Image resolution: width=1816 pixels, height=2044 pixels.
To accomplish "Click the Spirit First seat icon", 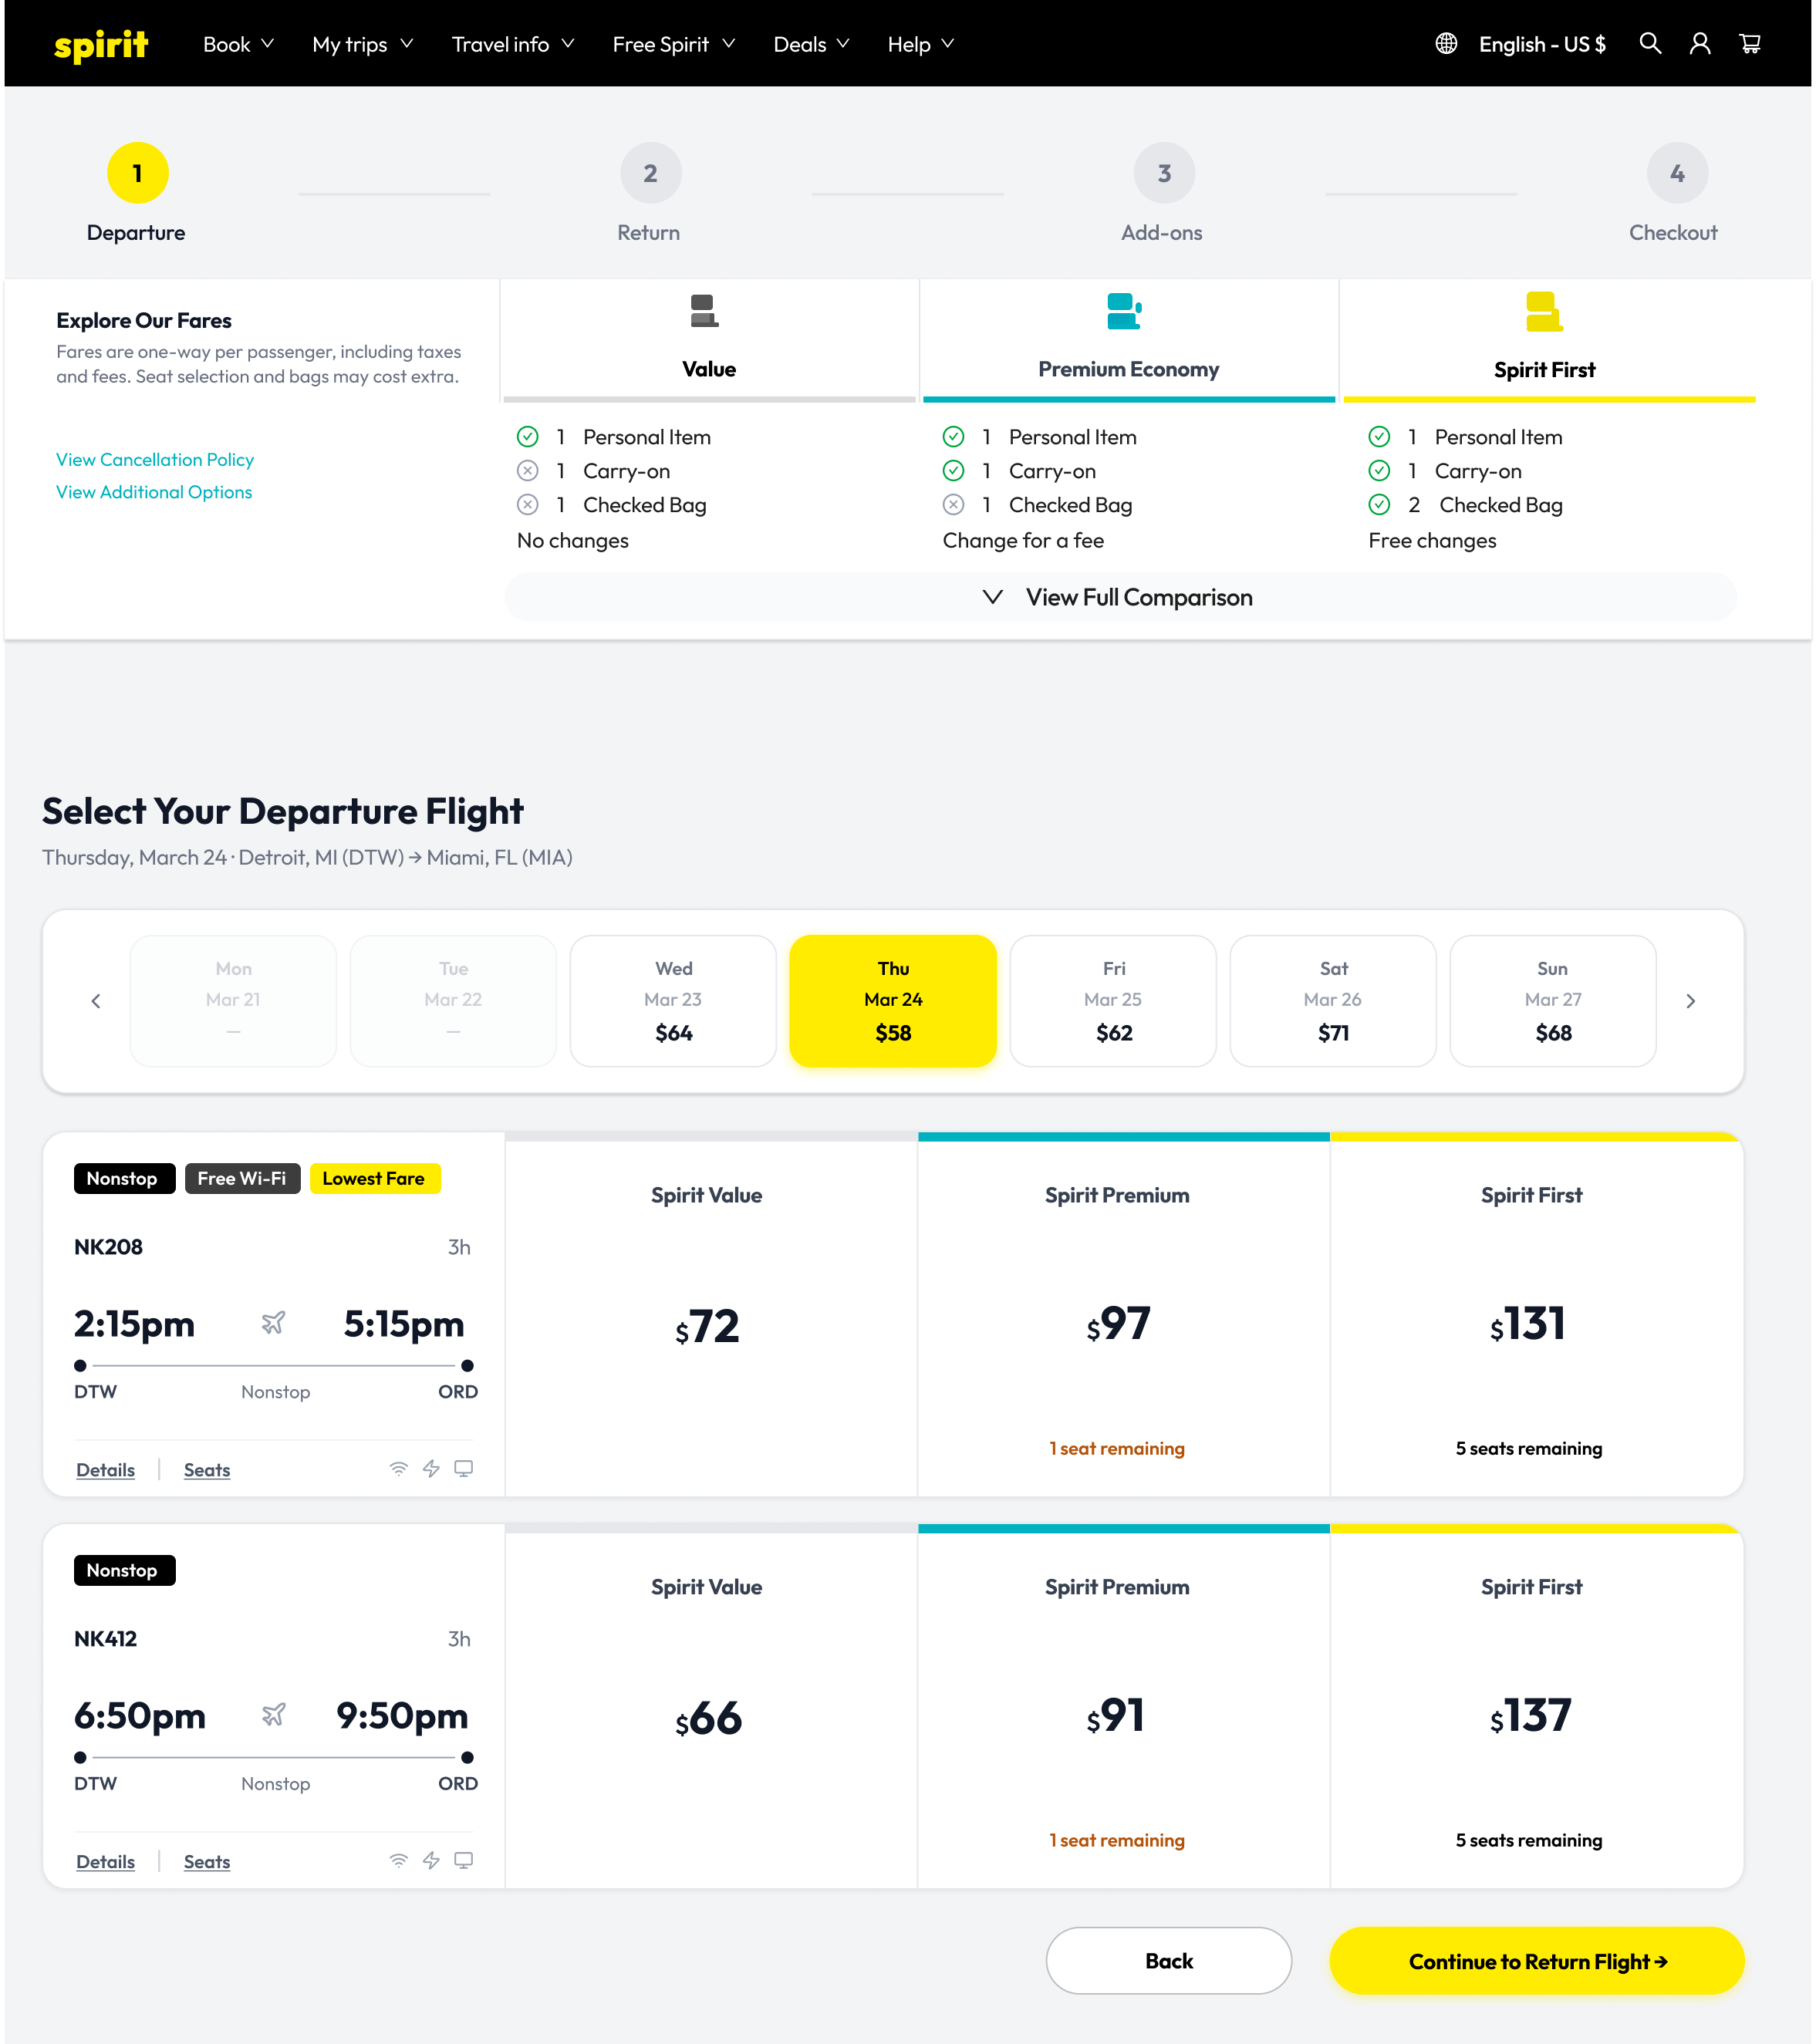I will 1544,312.
